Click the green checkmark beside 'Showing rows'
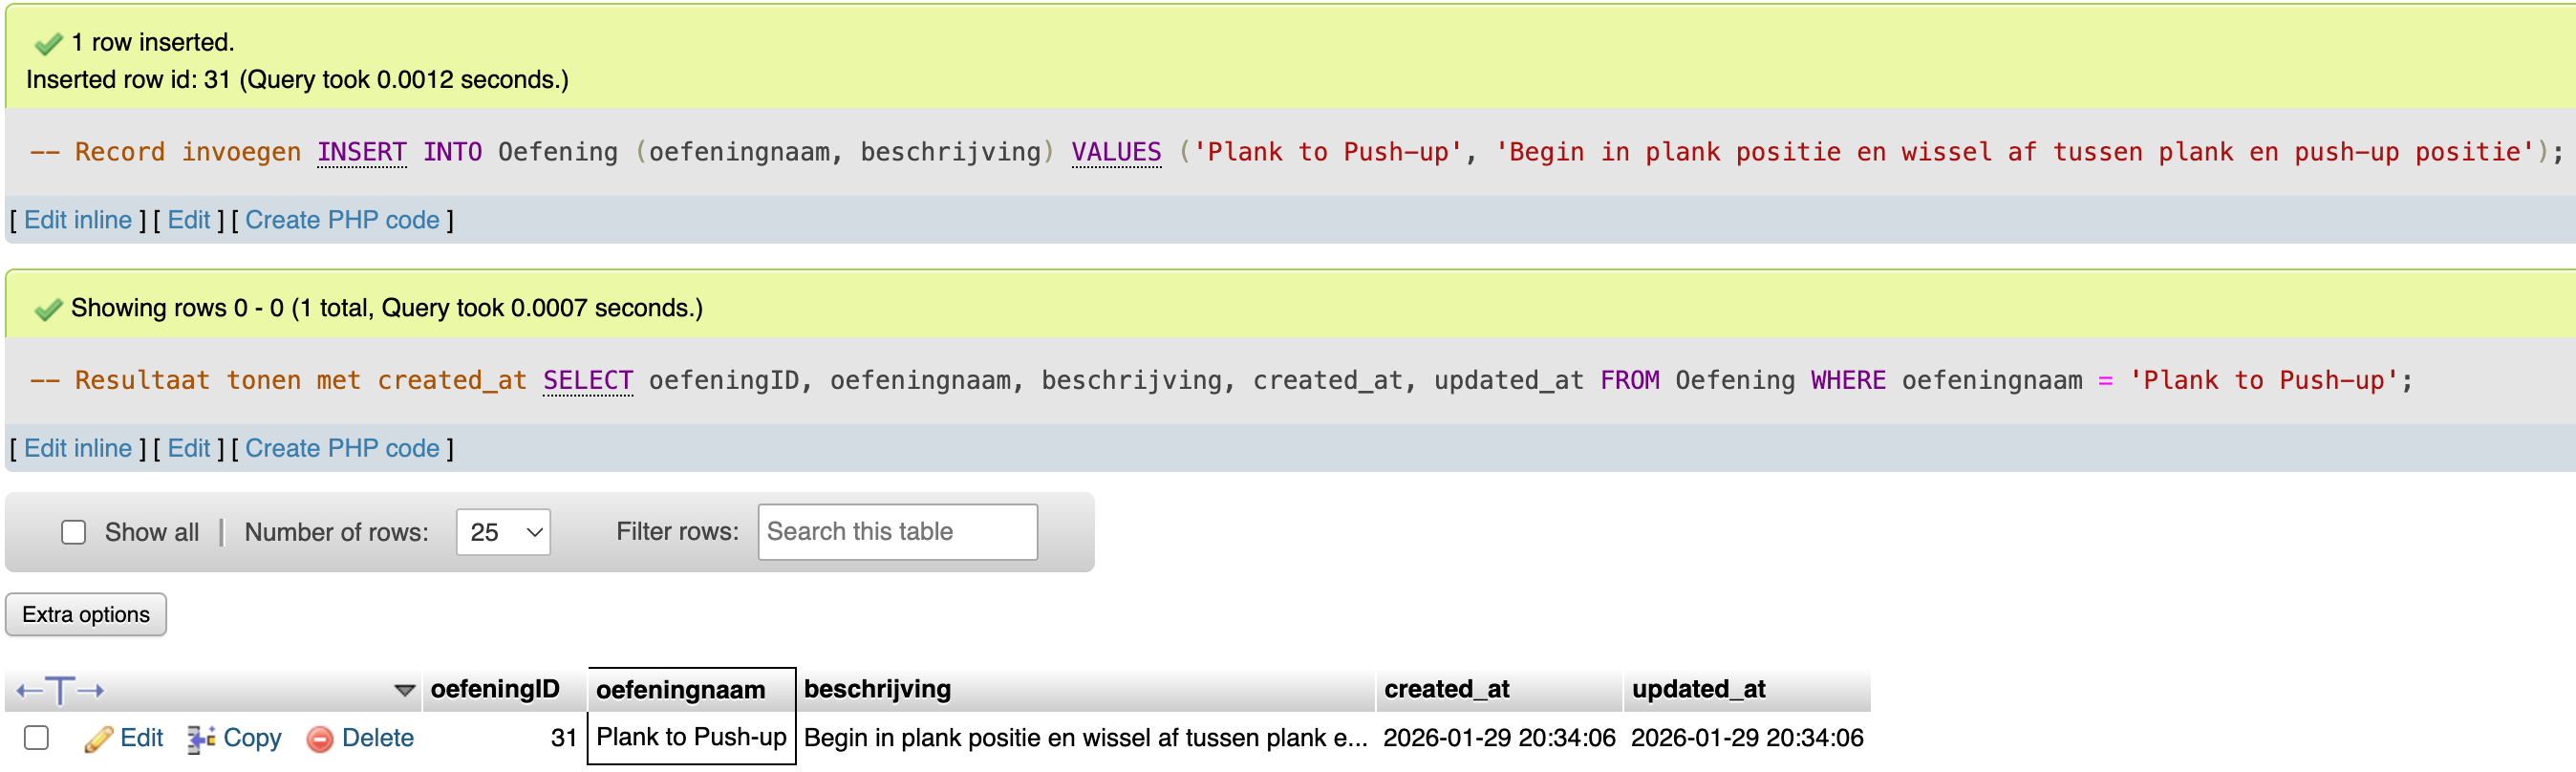The height and width of the screenshot is (772, 2576). (x=47, y=309)
